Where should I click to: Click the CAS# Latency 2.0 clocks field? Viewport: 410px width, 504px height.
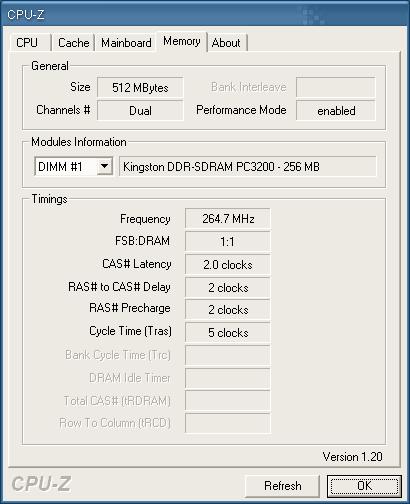point(228,265)
